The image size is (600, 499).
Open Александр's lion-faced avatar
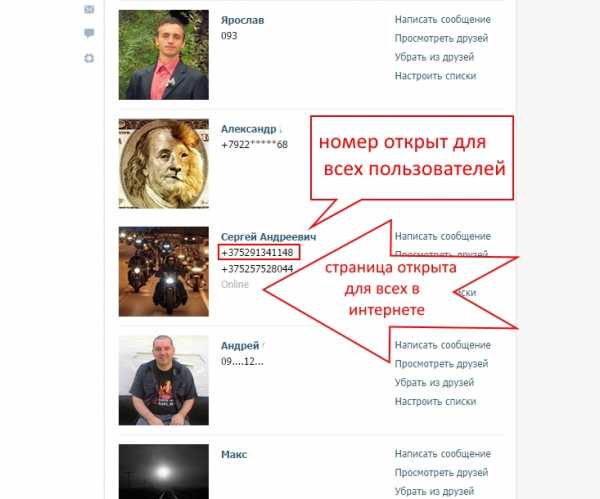tap(164, 163)
